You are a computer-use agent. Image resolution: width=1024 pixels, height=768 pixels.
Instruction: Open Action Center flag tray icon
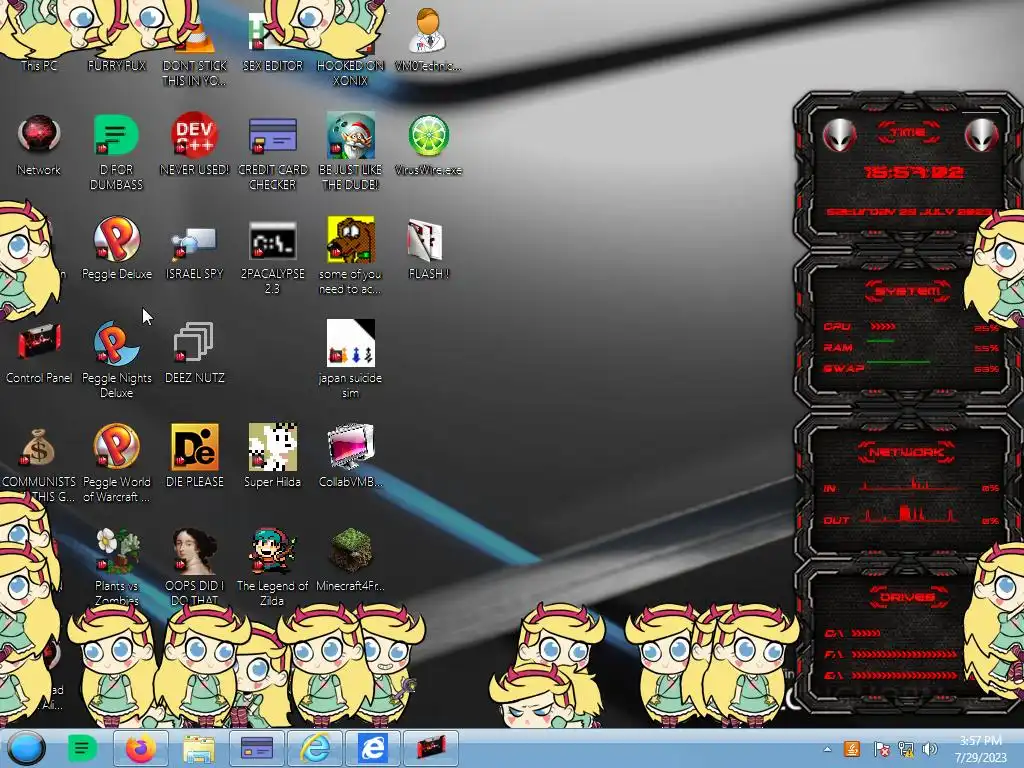[x=881, y=749]
